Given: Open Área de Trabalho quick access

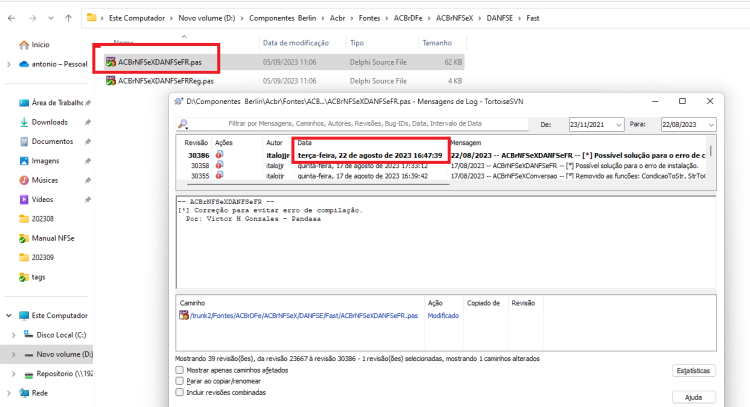Looking at the screenshot, I should pos(55,102).
